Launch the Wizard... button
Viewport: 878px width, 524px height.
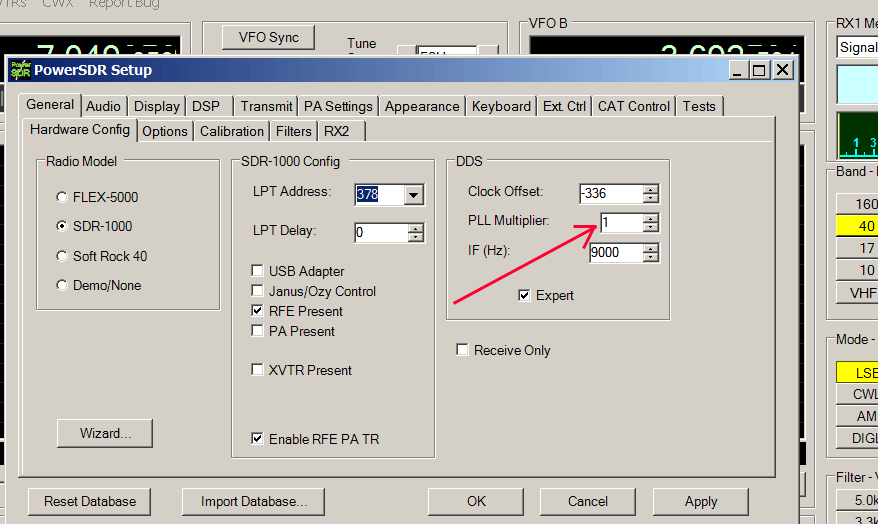click(104, 433)
